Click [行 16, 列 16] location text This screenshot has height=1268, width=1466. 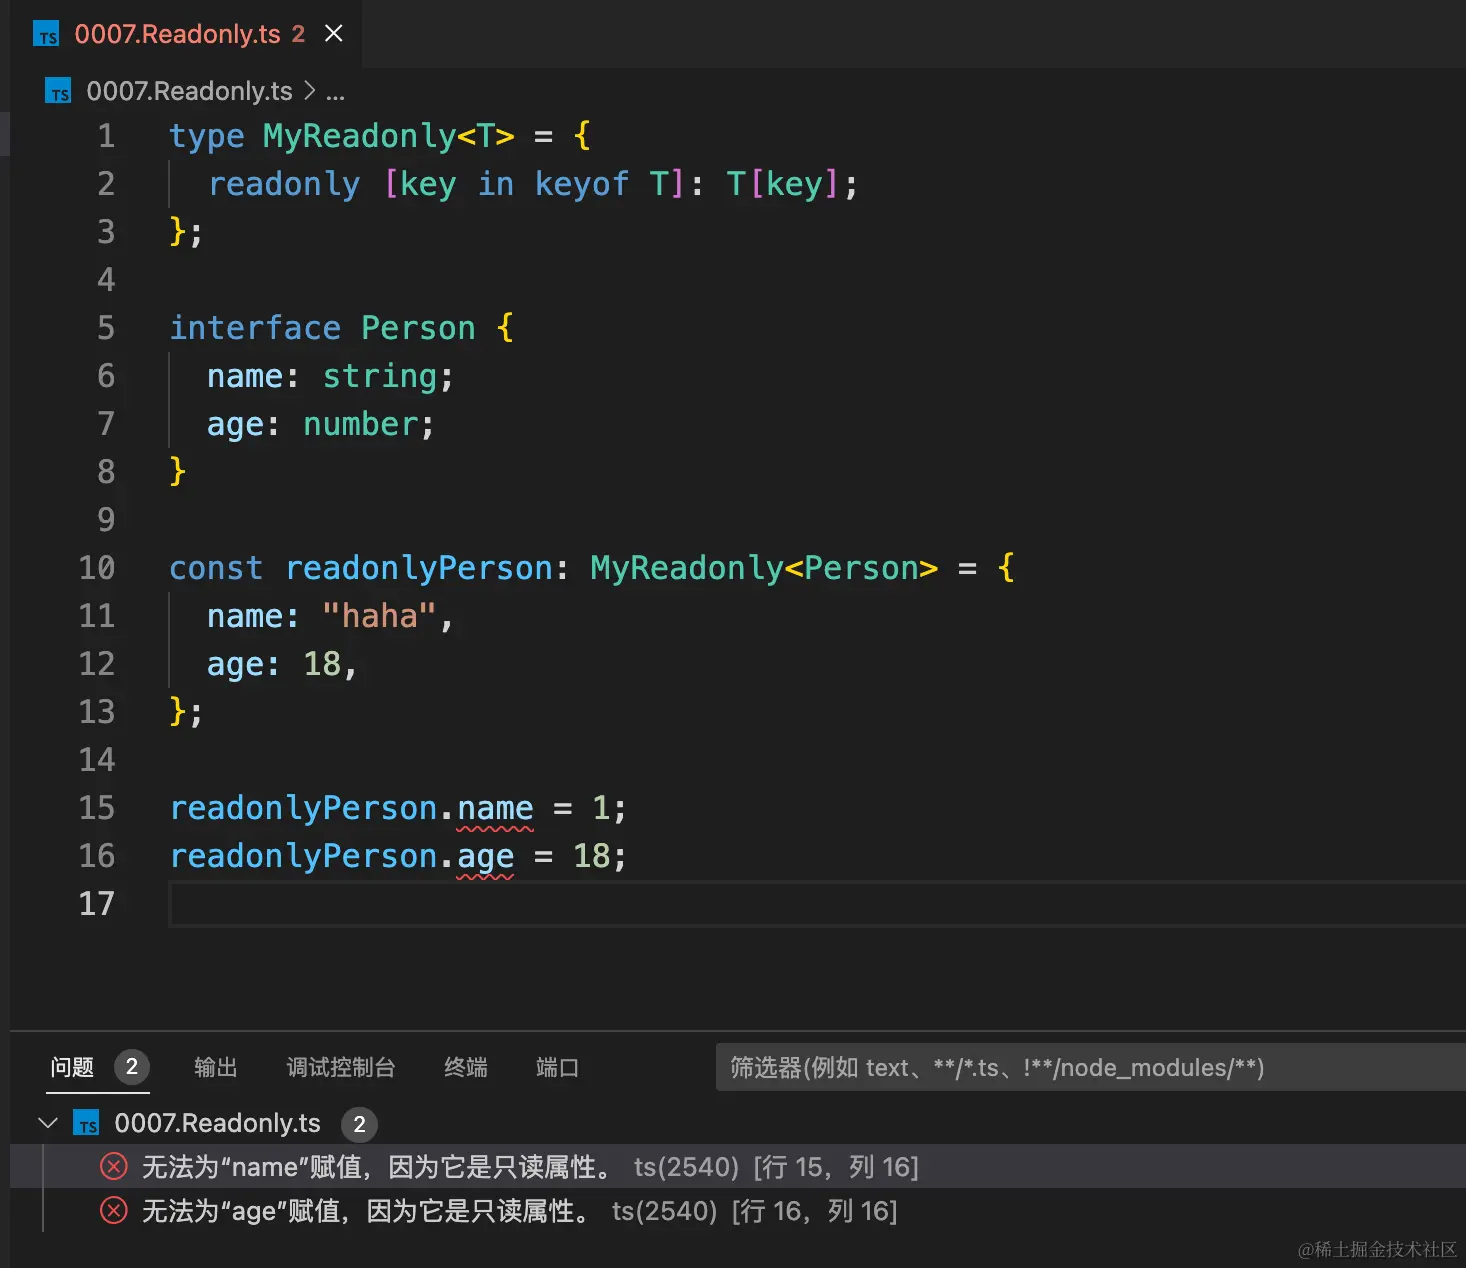(814, 1211)
